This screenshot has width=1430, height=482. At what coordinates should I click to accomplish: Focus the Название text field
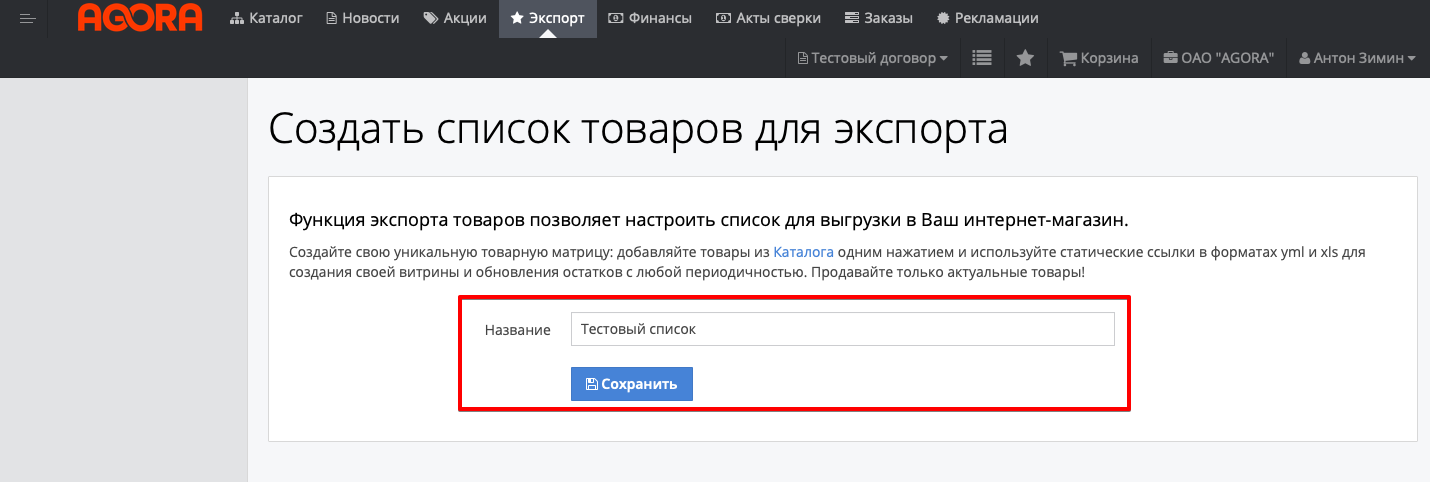click(x=842, y=329)
